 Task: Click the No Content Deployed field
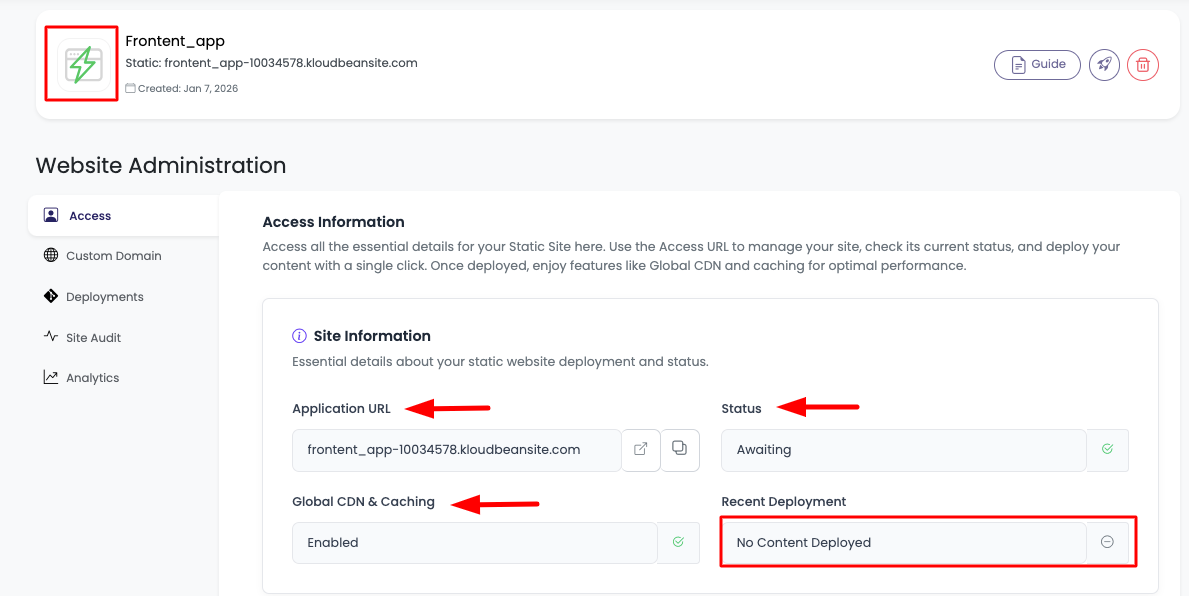pyautogui.click(x=903, y=542)
